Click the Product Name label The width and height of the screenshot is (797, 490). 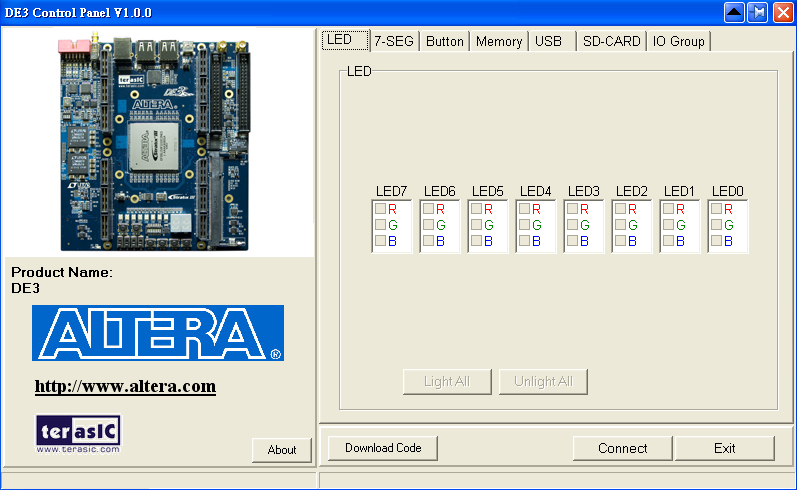click(x=62, y=272)
